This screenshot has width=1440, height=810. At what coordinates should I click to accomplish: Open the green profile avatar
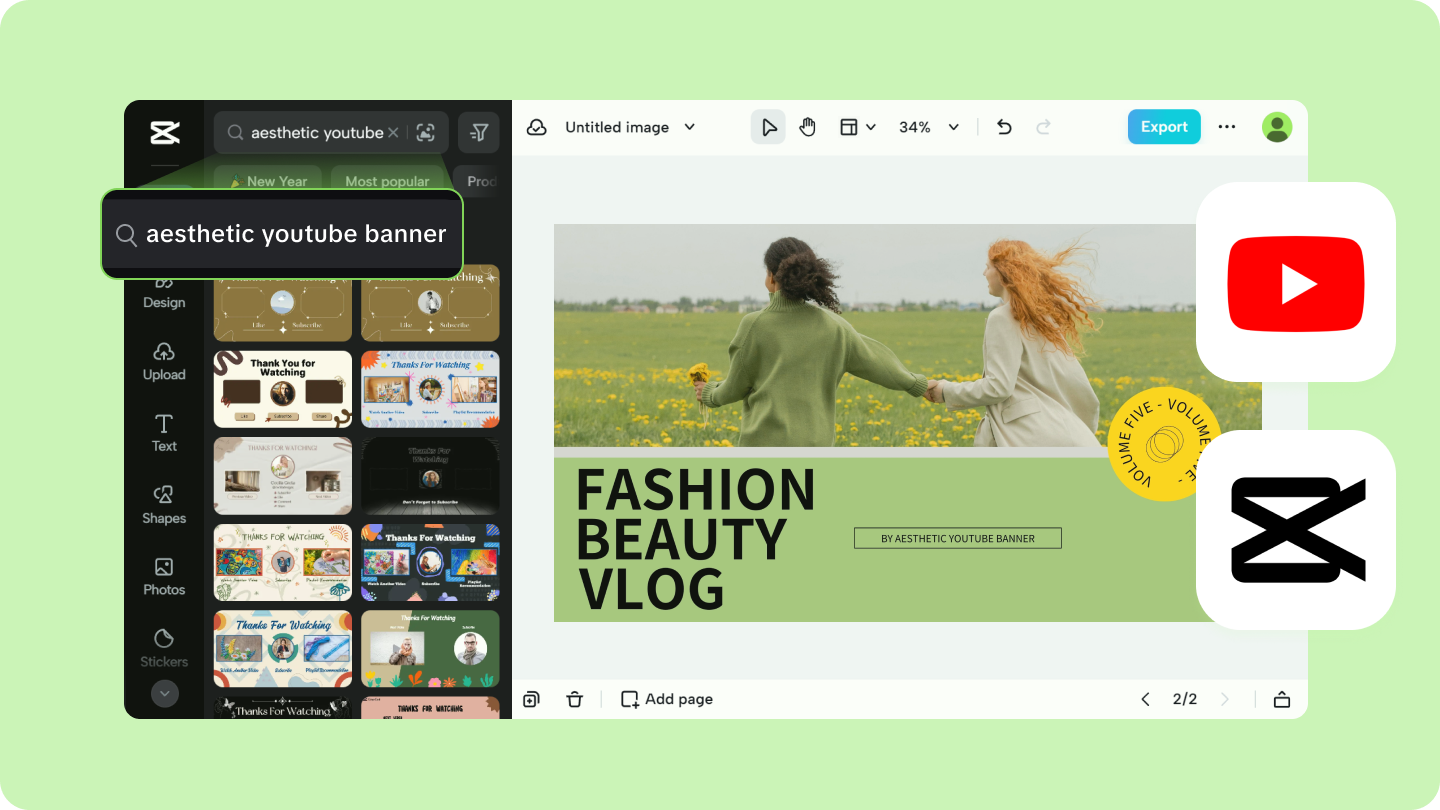coord(1277,127)
